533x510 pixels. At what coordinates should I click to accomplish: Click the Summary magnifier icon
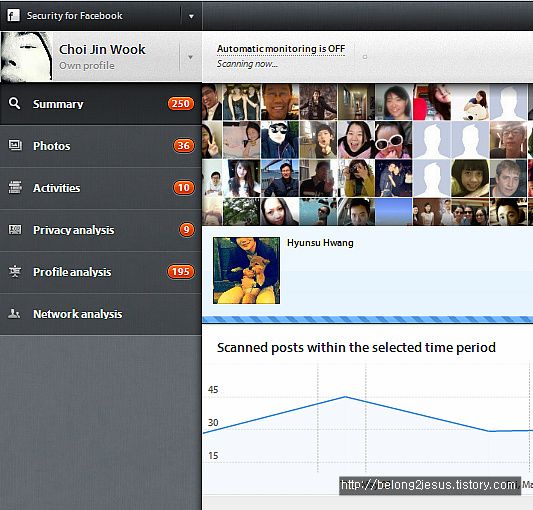14,103
